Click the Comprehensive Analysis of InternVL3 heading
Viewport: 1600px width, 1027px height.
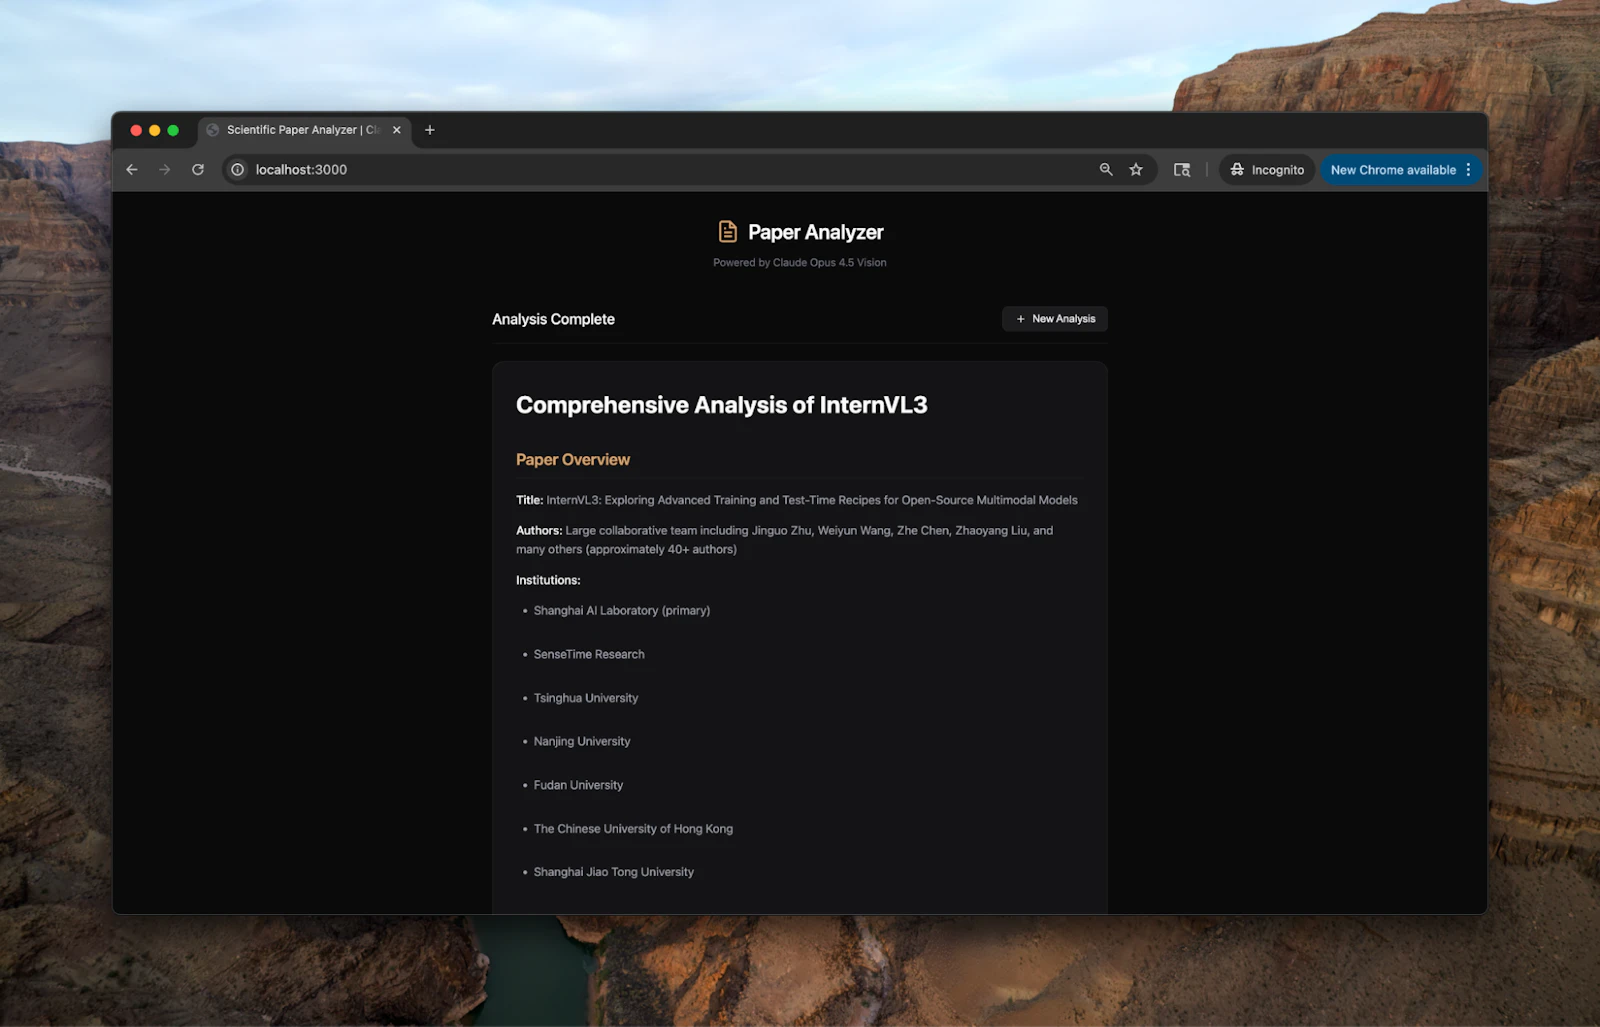(722, 405)
